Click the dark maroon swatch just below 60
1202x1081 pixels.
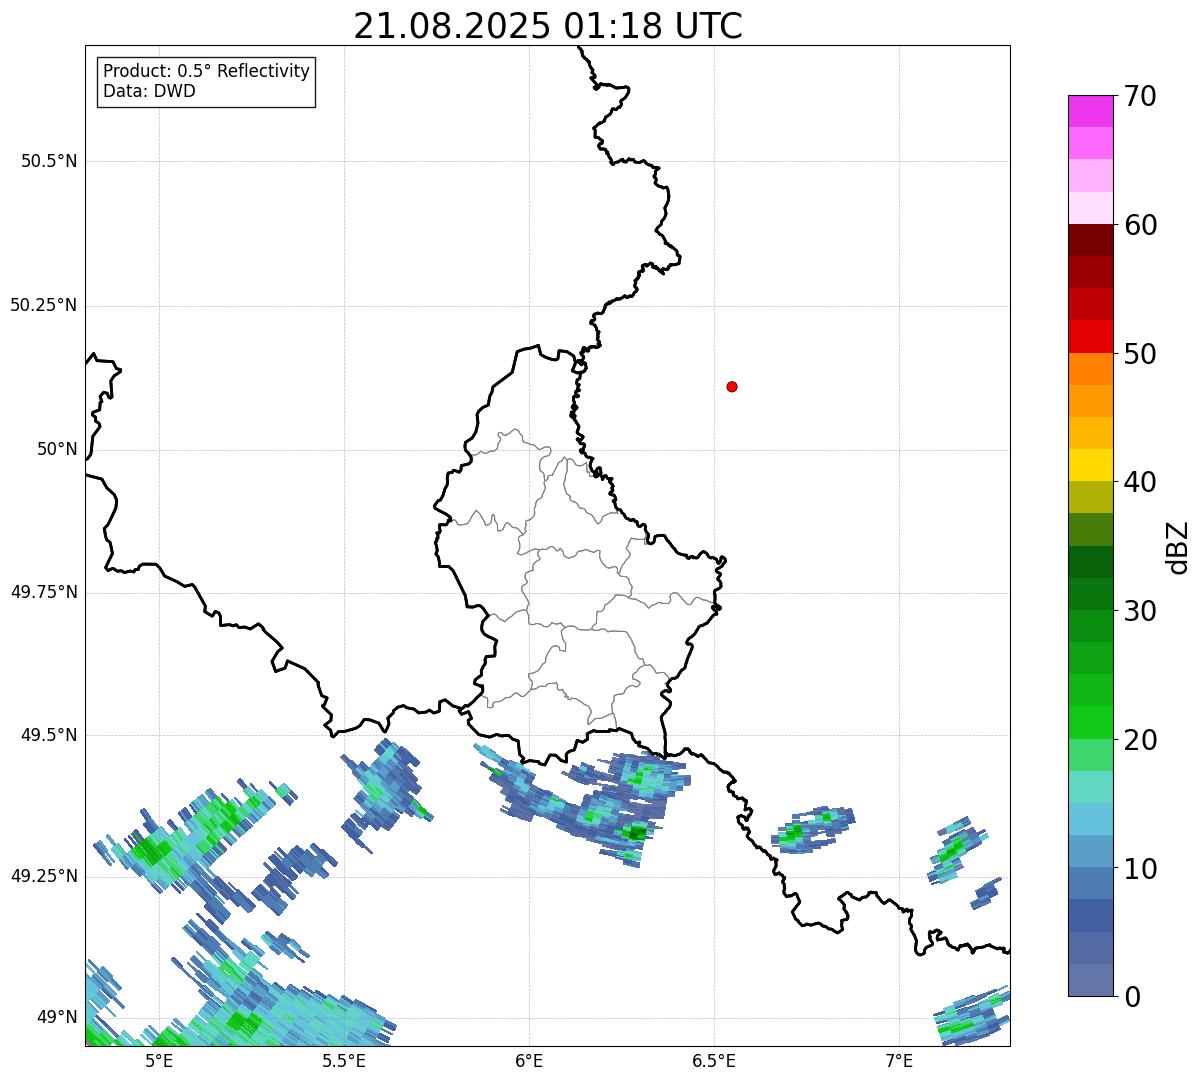(x=1090, y=240)
